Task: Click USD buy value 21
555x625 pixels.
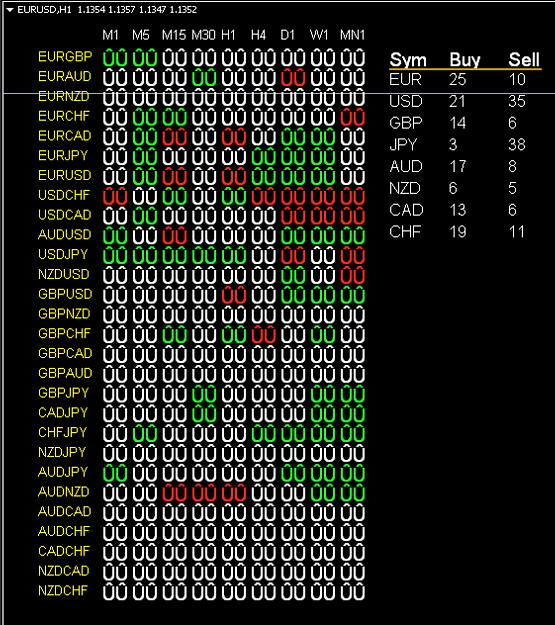Action: [457, 101]
